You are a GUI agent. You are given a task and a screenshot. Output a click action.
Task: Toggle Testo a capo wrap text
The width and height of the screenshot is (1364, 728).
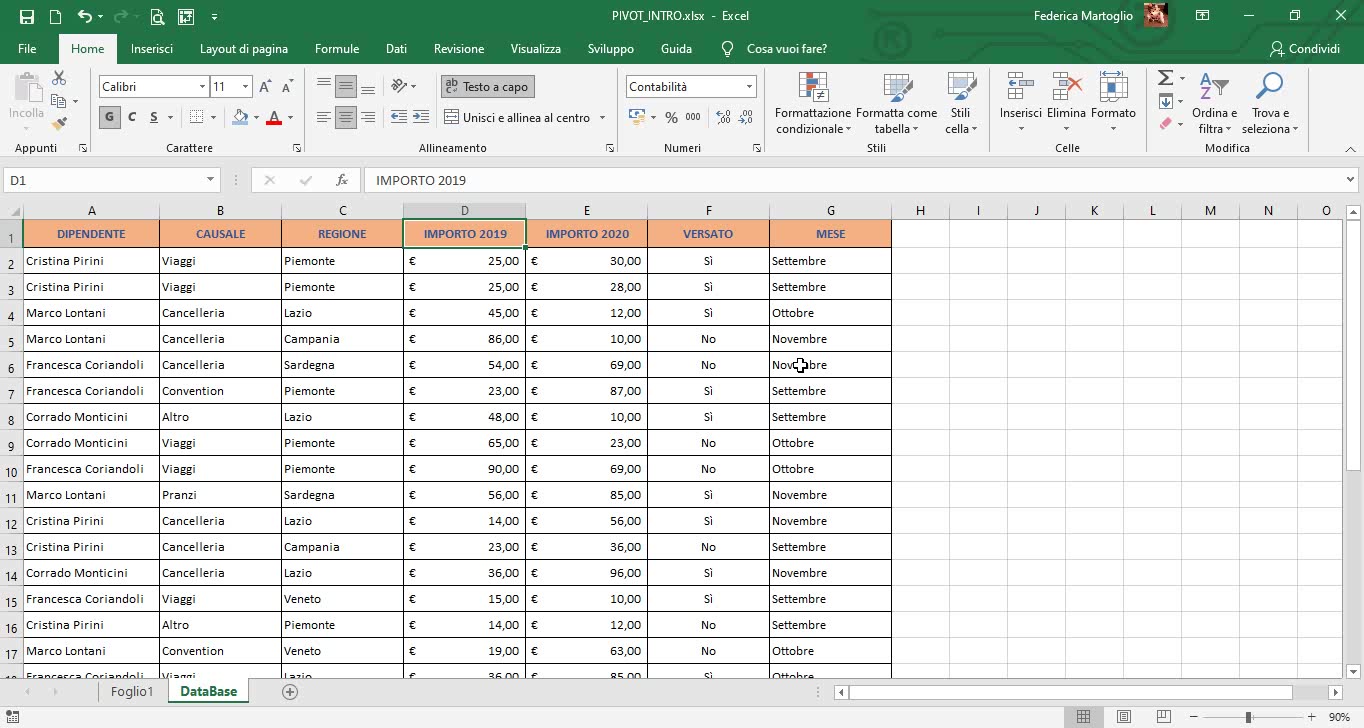[487, 87]
